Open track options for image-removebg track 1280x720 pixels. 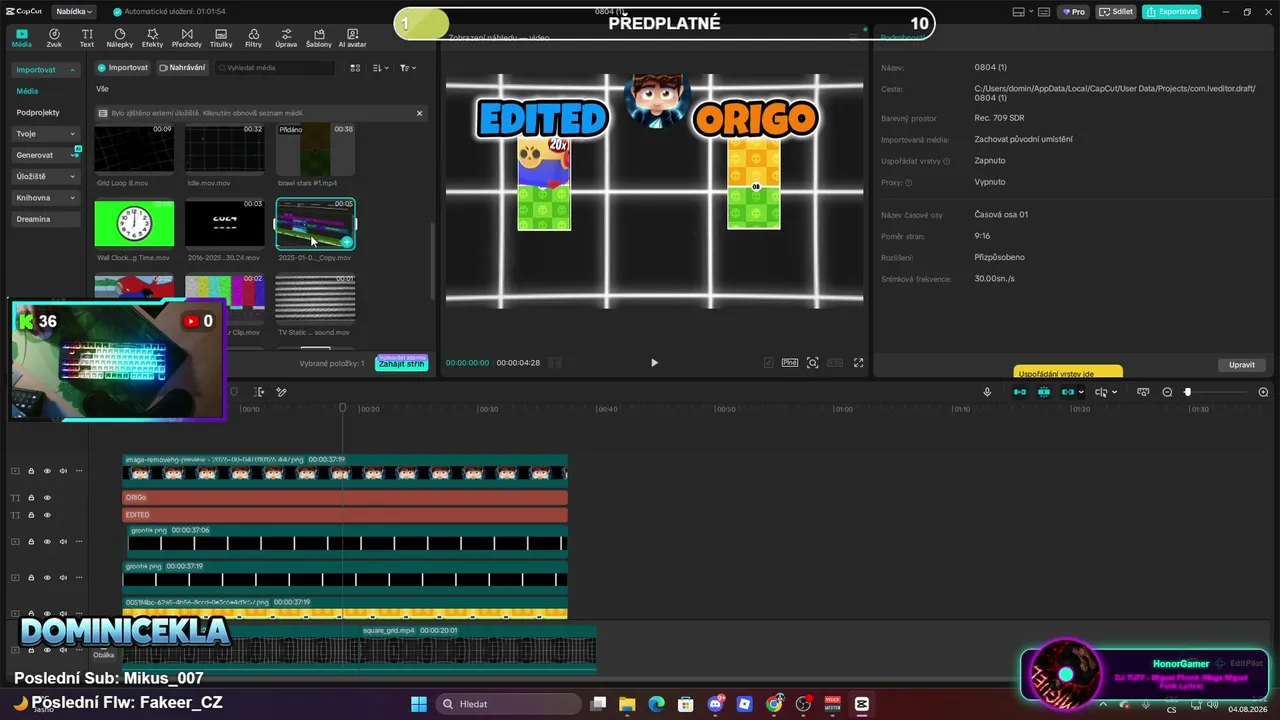tap(79, 471)
